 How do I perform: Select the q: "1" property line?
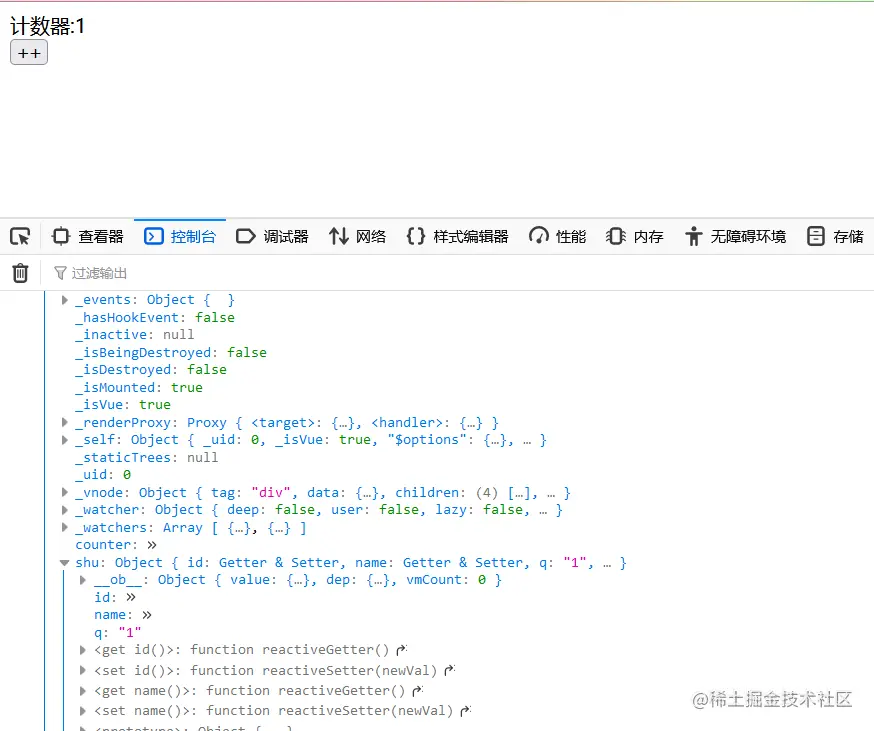point(118,633)
